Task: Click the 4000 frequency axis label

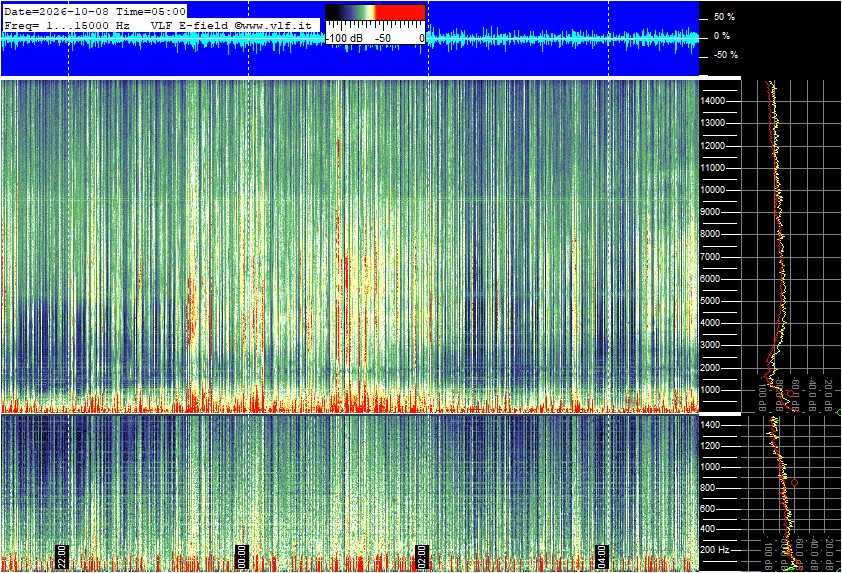Action: [710, 323]
